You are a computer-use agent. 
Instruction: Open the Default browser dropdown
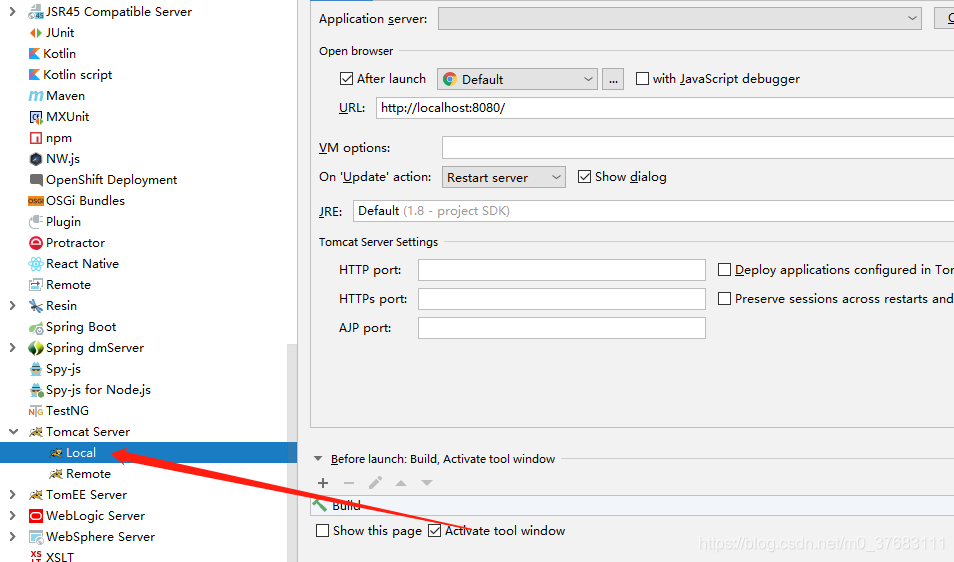click(517, 79)
